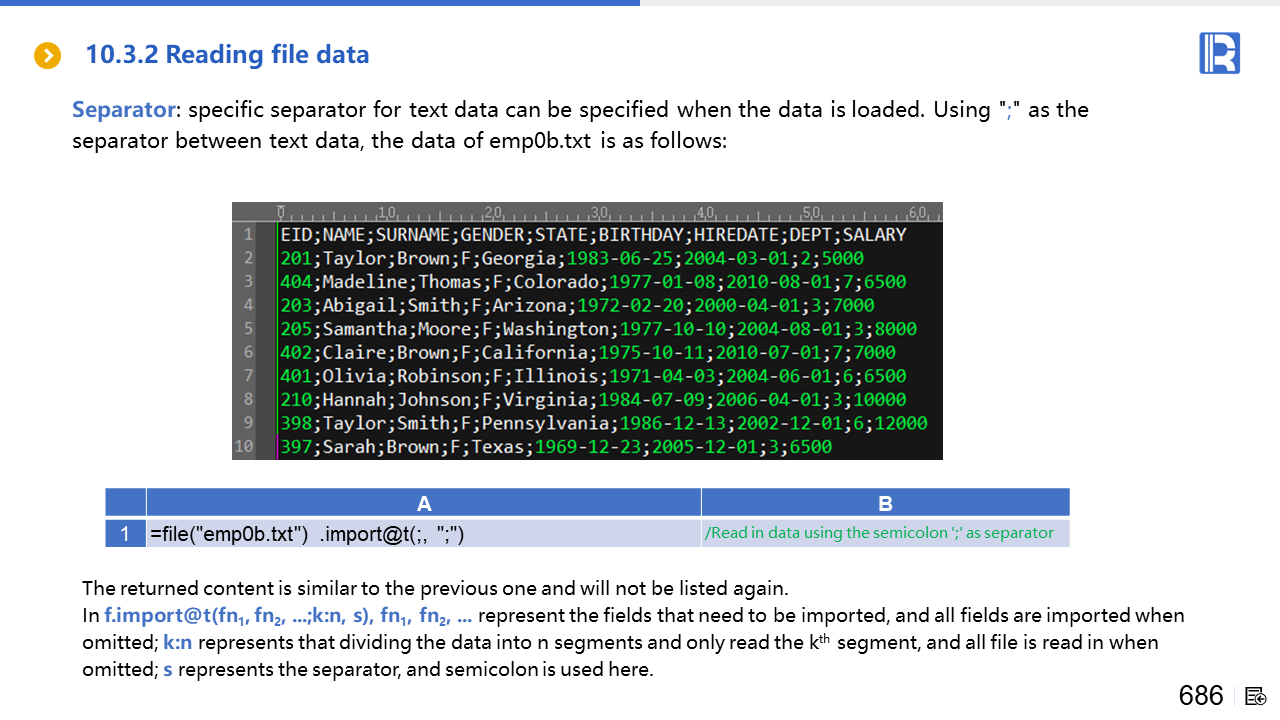Click the return-to-contents icon beside page number
The width and height of the screenshot is (1280, 720).
point(1257,696)
